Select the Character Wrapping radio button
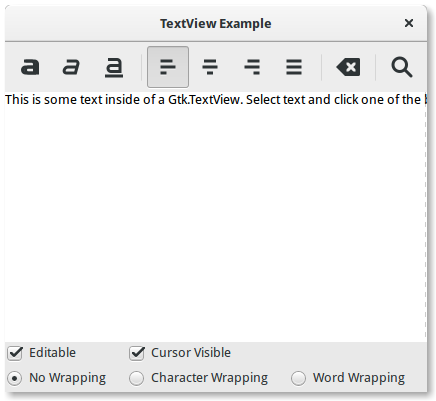Viewport: 436px width, 401px height. coord(137,378)
